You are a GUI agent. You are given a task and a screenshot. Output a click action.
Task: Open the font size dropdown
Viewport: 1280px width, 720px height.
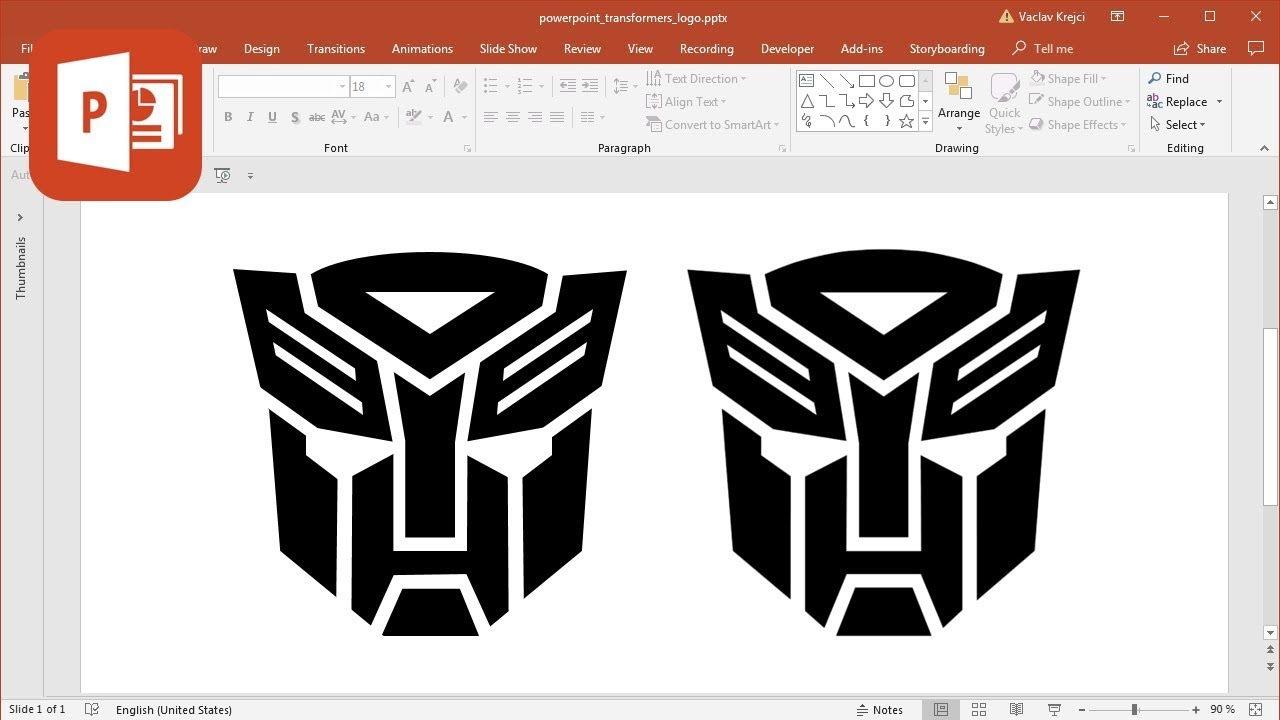point(389,87)
